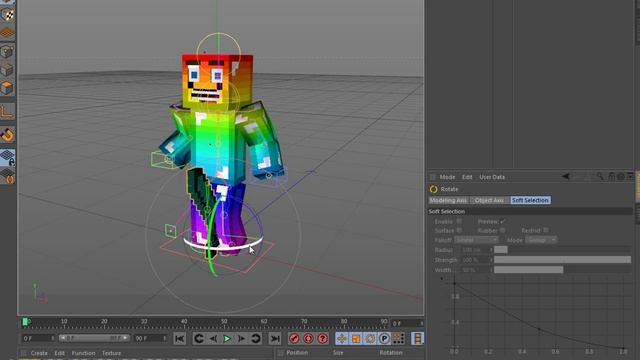640x360 pixels.
Task: Click the Radius slider bar
Action: pyautogui.click(x=562, y=250)
